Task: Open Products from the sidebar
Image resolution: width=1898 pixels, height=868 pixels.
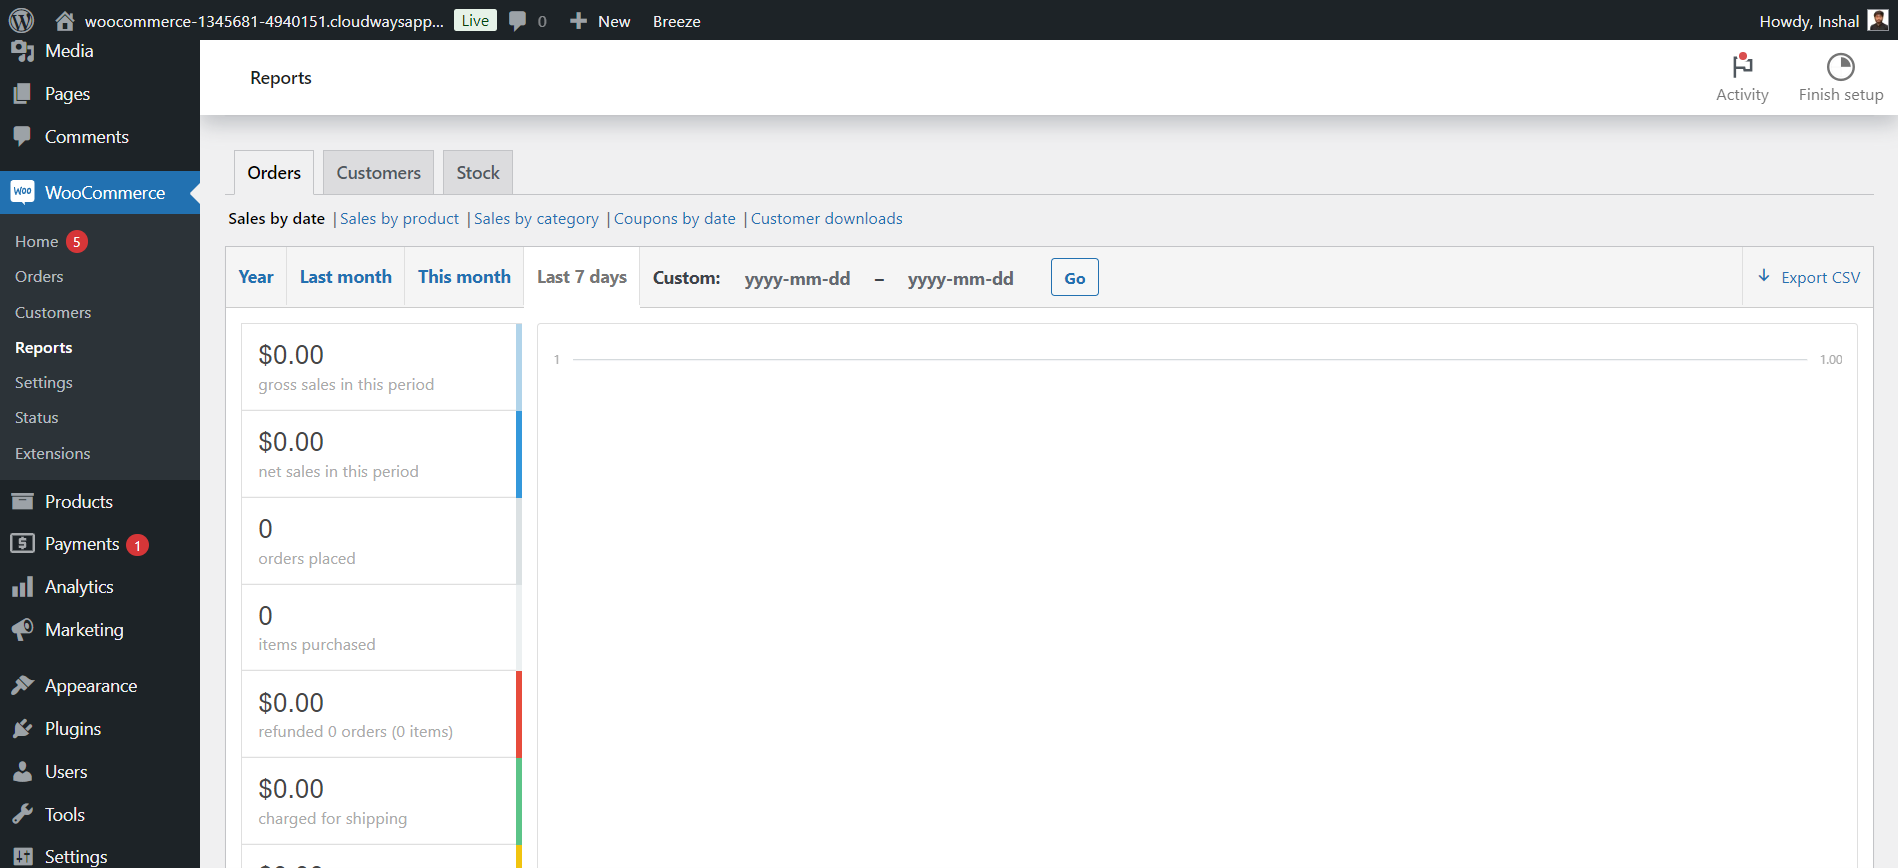Action: (x=78, y=501)
